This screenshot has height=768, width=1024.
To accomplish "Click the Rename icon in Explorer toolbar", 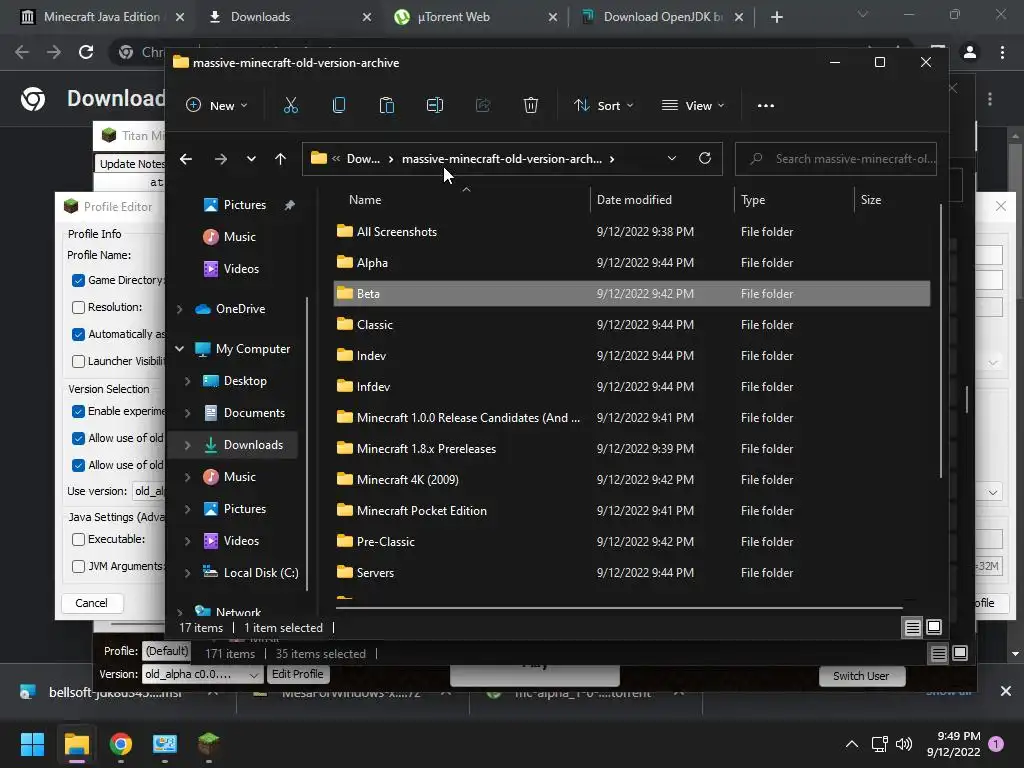I will [435, 105].
